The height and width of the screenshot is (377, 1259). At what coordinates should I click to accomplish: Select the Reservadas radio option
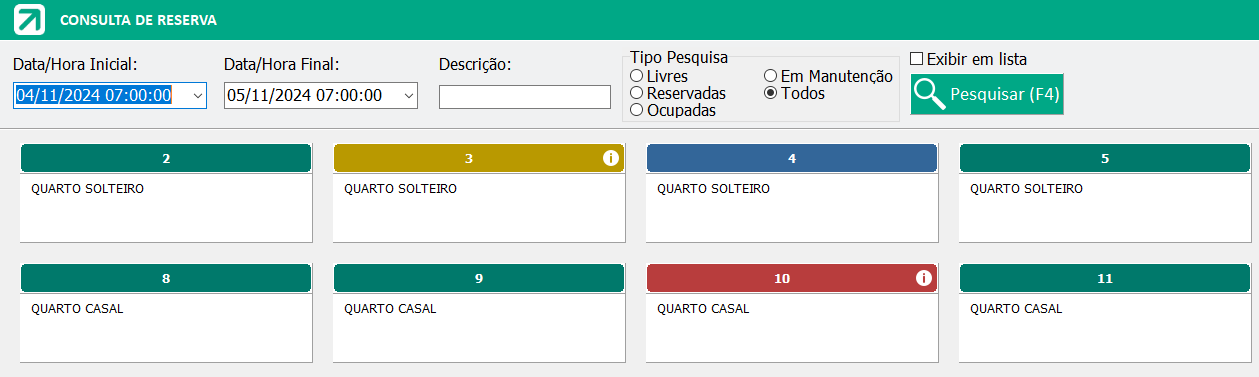click(636, 93)
